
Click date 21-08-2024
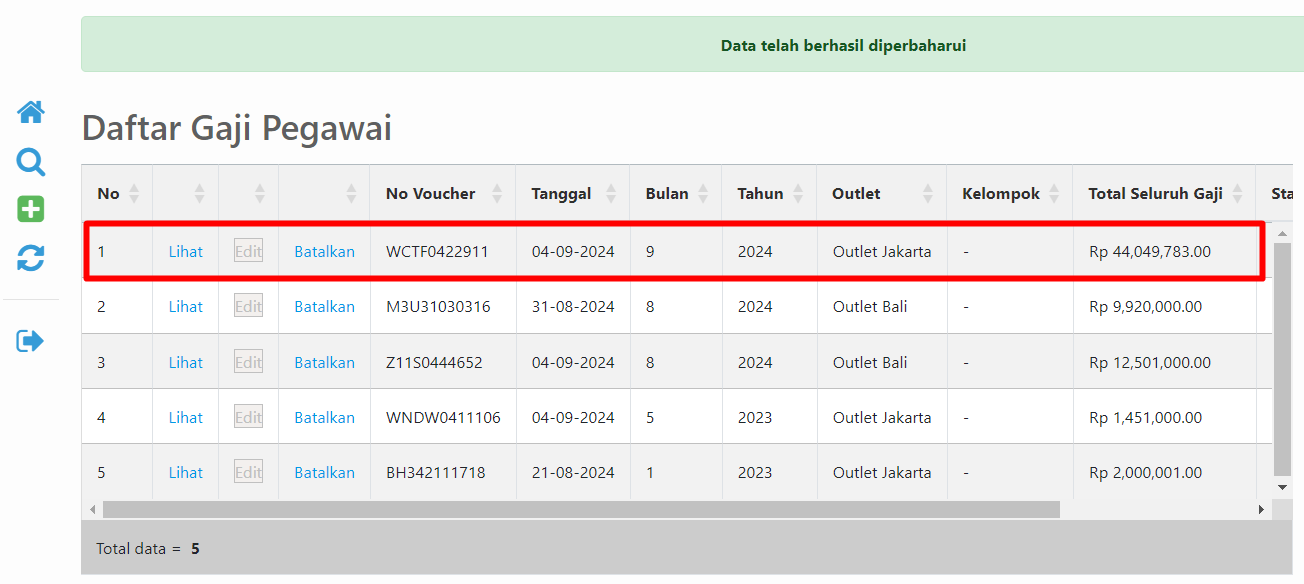pyautogui.click(x=573, y=473)
